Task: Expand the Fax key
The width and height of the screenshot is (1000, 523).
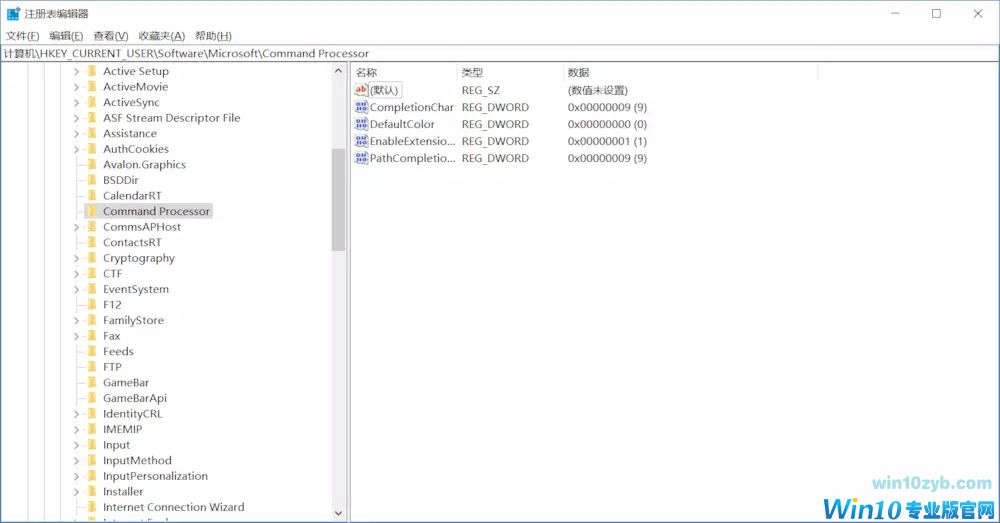Action: coord(77,336)
